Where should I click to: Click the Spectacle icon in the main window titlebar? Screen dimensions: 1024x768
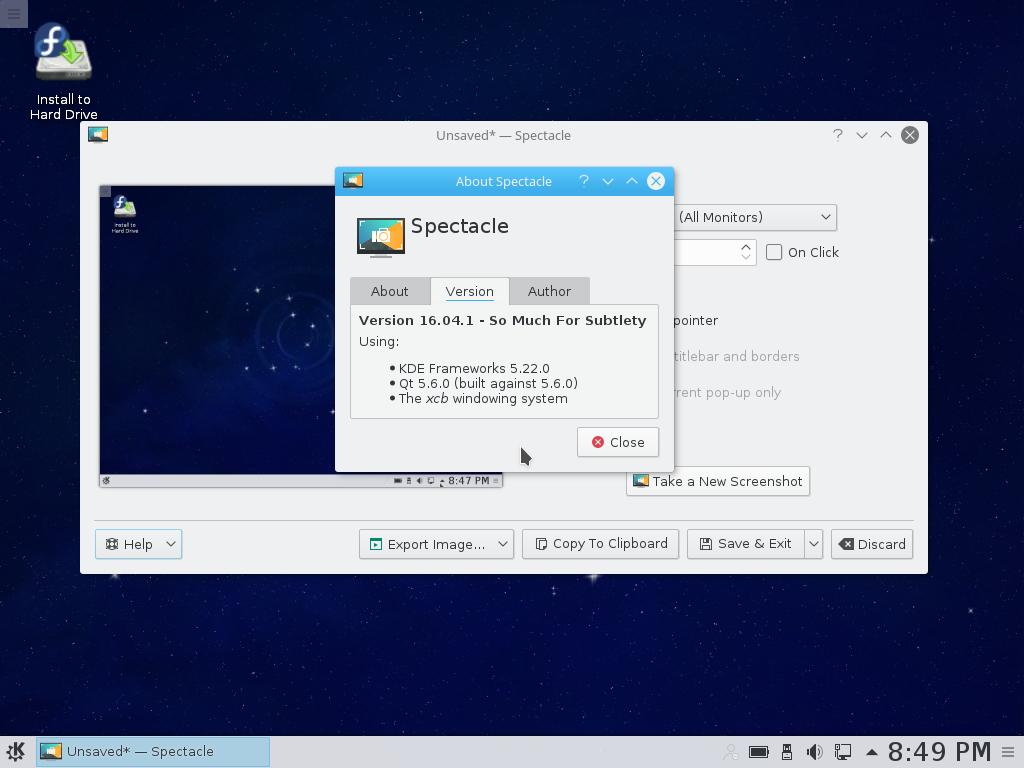coord(98,135)
